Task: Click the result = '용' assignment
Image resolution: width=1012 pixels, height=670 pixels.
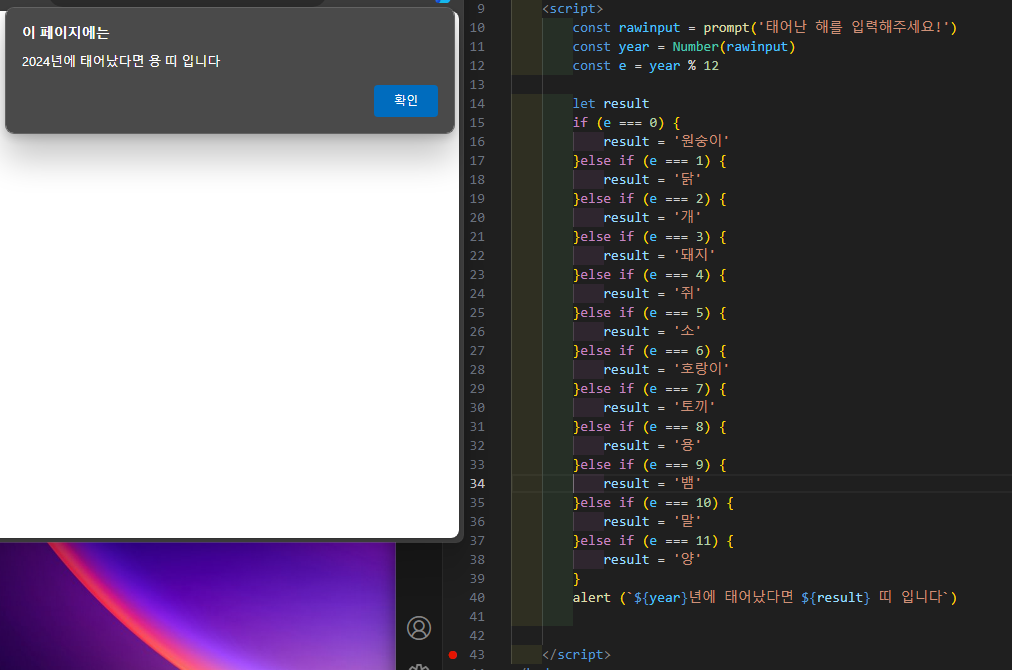Action: (x=652, y=445)
